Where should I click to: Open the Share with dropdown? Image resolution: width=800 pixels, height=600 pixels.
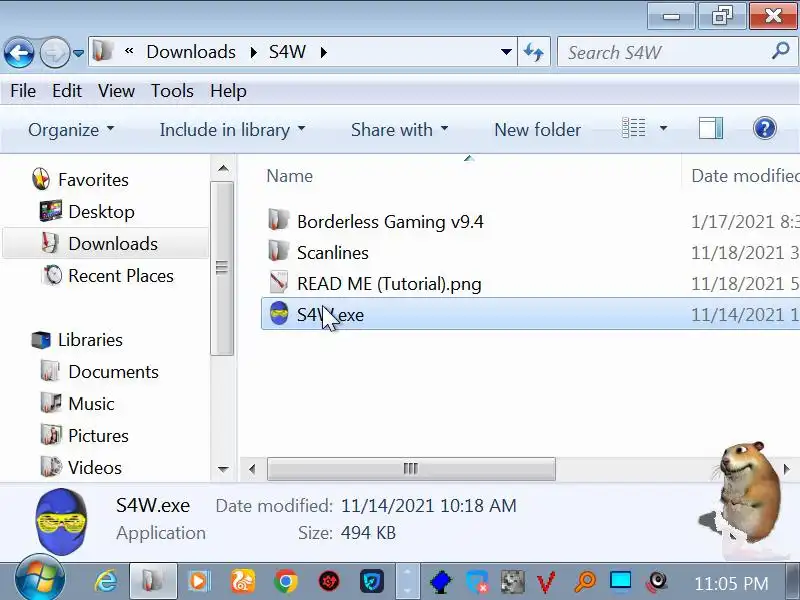[399, 130]
